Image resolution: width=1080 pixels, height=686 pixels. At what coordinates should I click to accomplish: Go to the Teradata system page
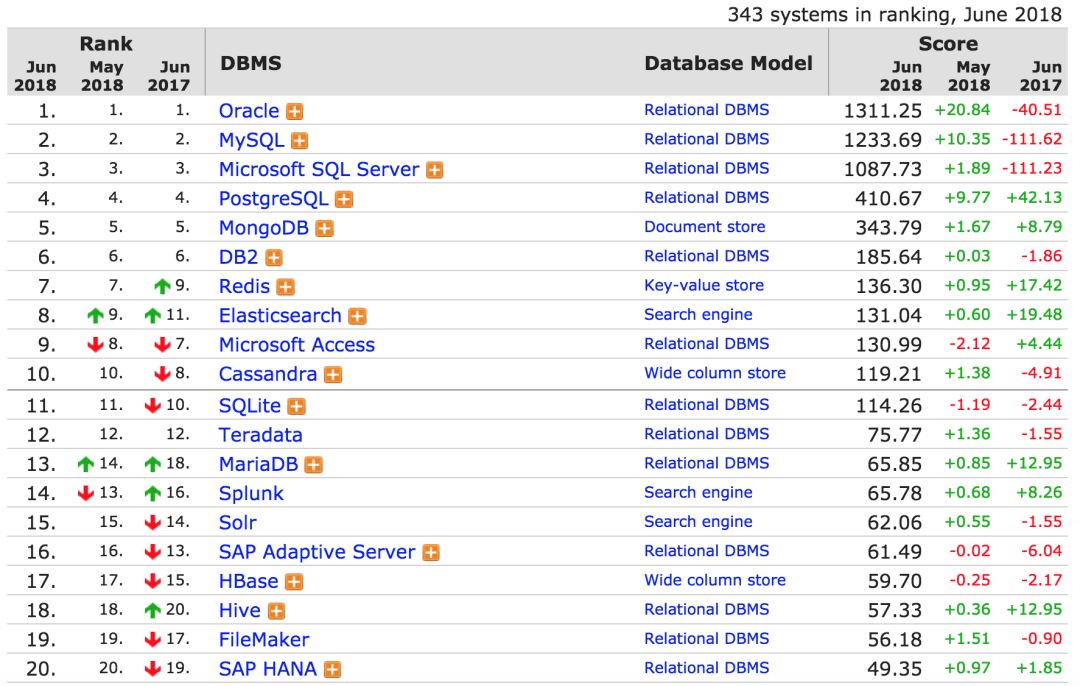(260, 435)
